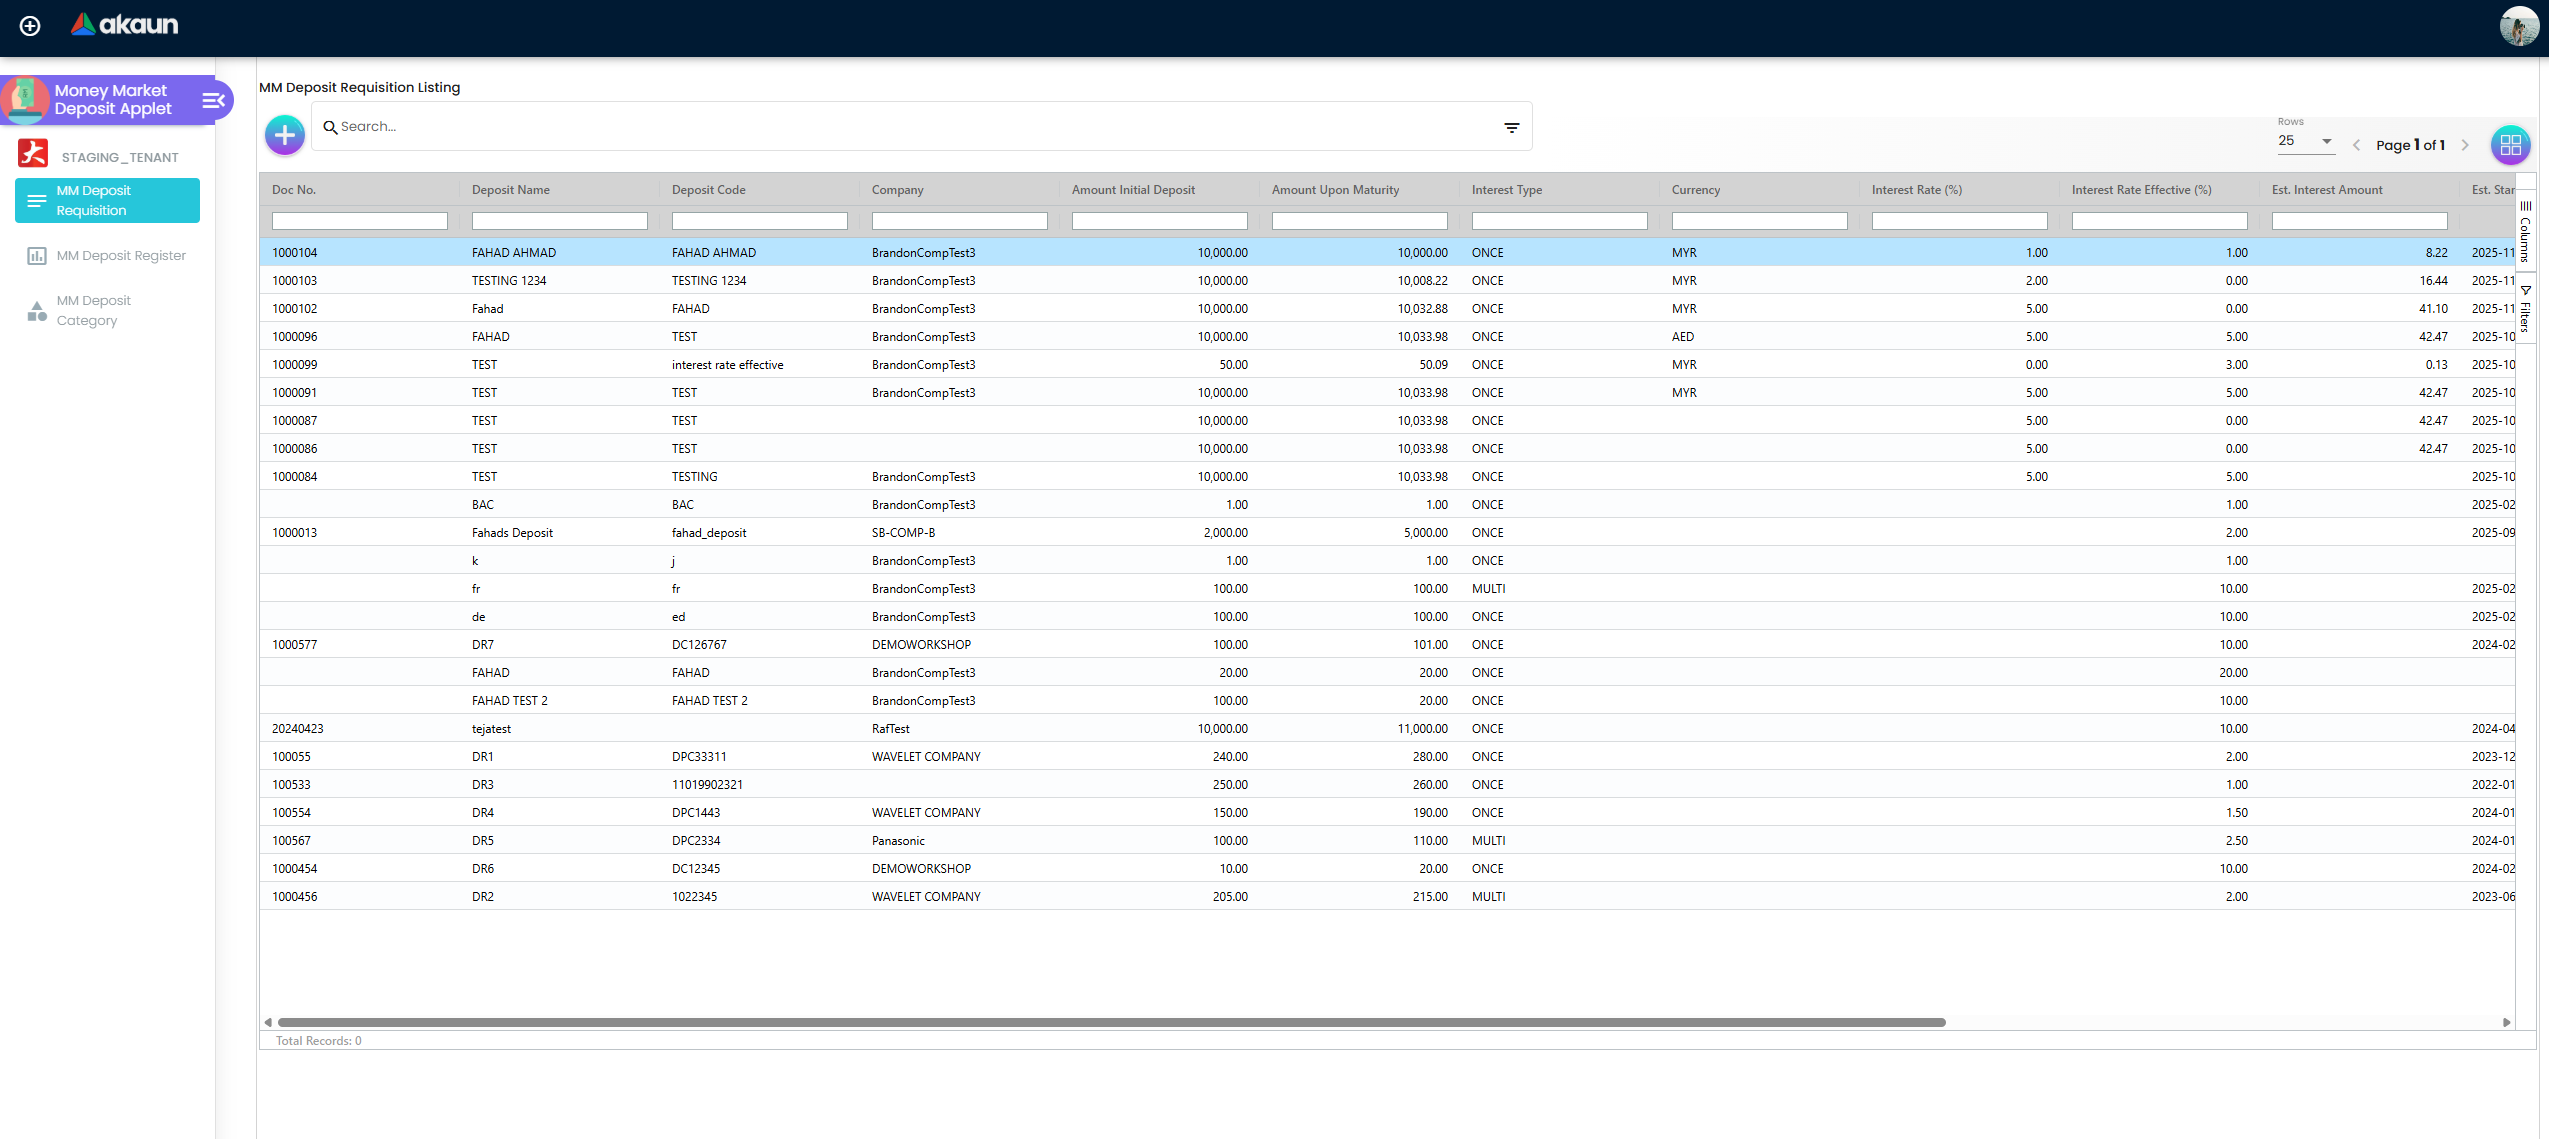Click the scroll left arrow

pos(268,1022)
